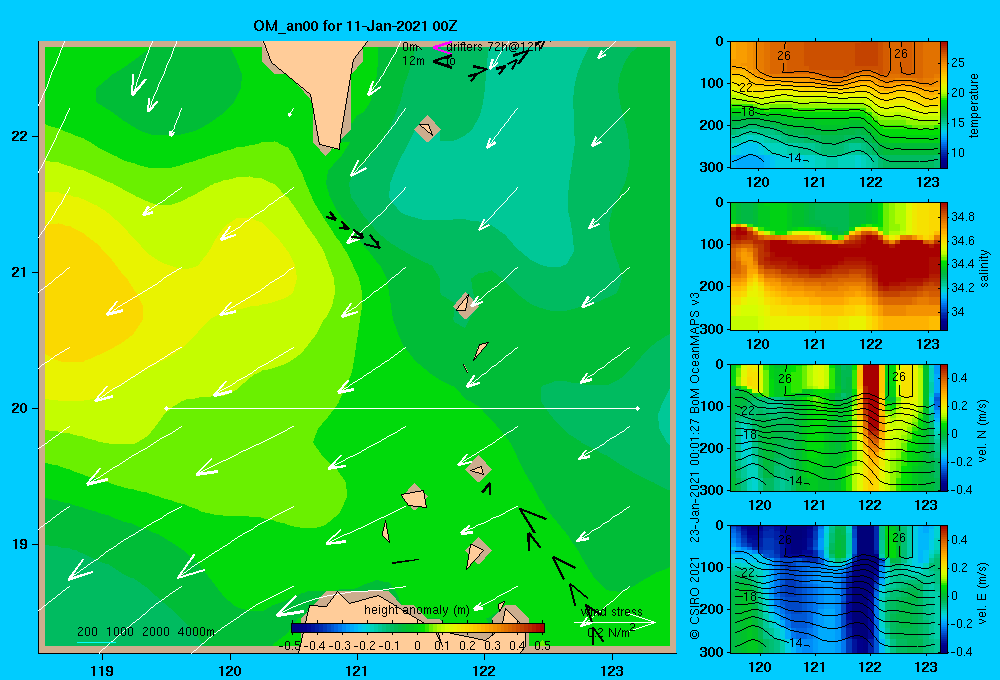This screenshot has height=680, width=1000.
Task: Click the vel. E cross-section panel
Action: 834,589
